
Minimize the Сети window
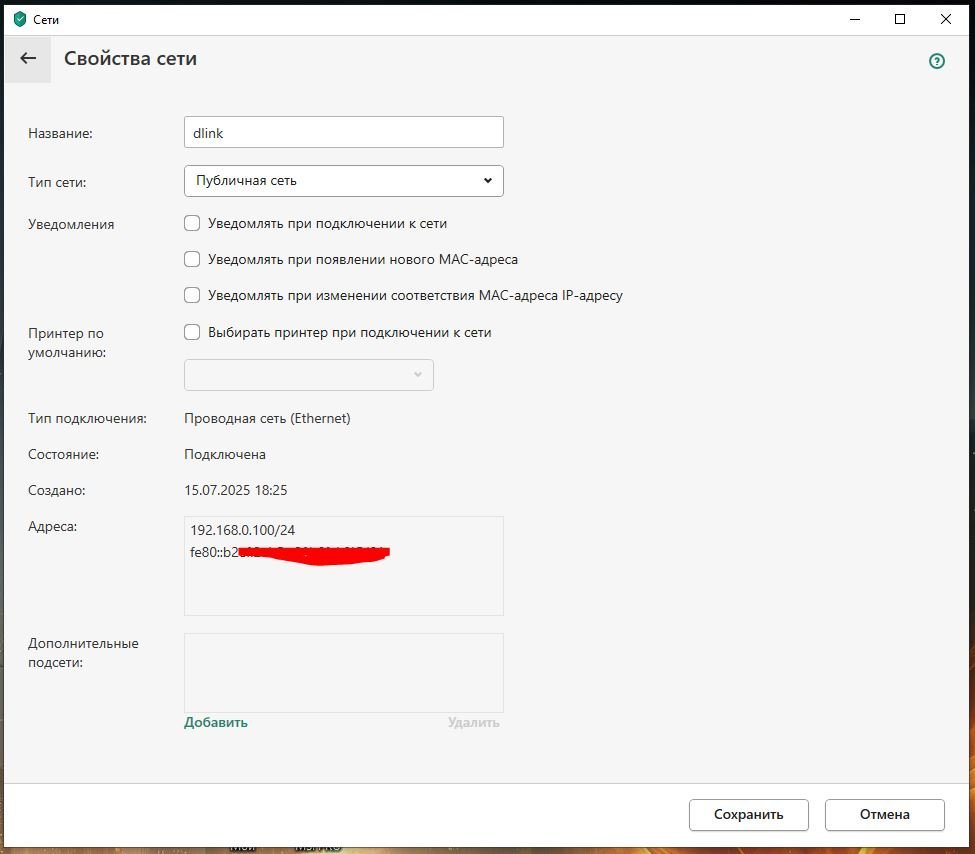coord(854,19)
